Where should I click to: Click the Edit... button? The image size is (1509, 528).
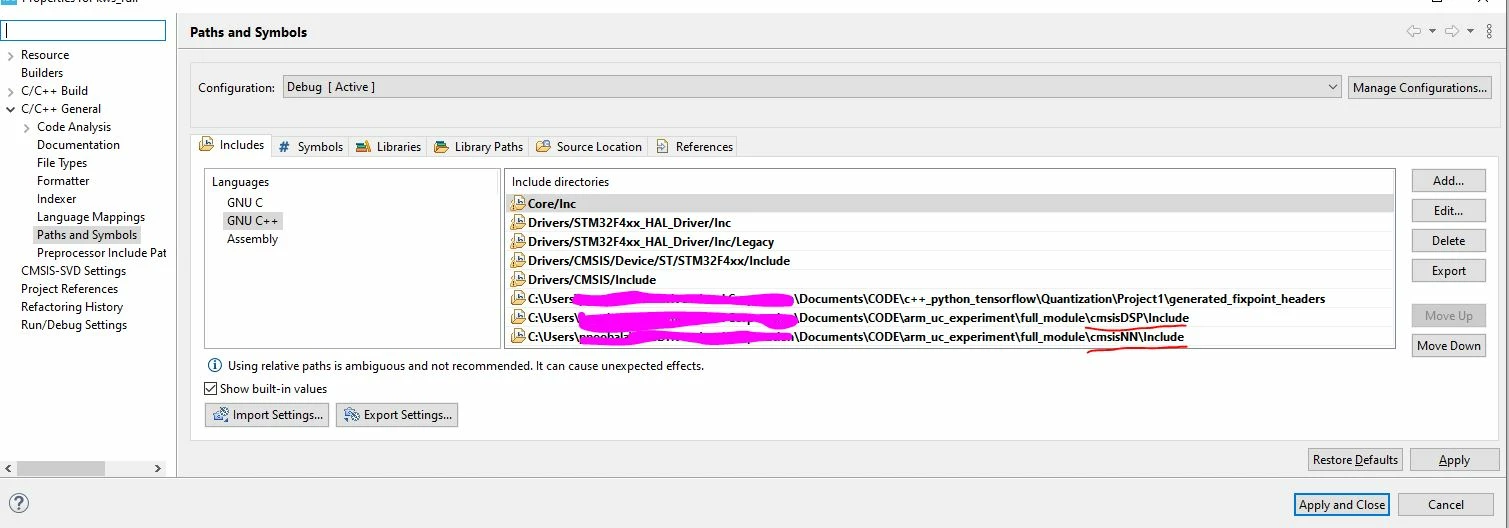[x=1448, y=211]
